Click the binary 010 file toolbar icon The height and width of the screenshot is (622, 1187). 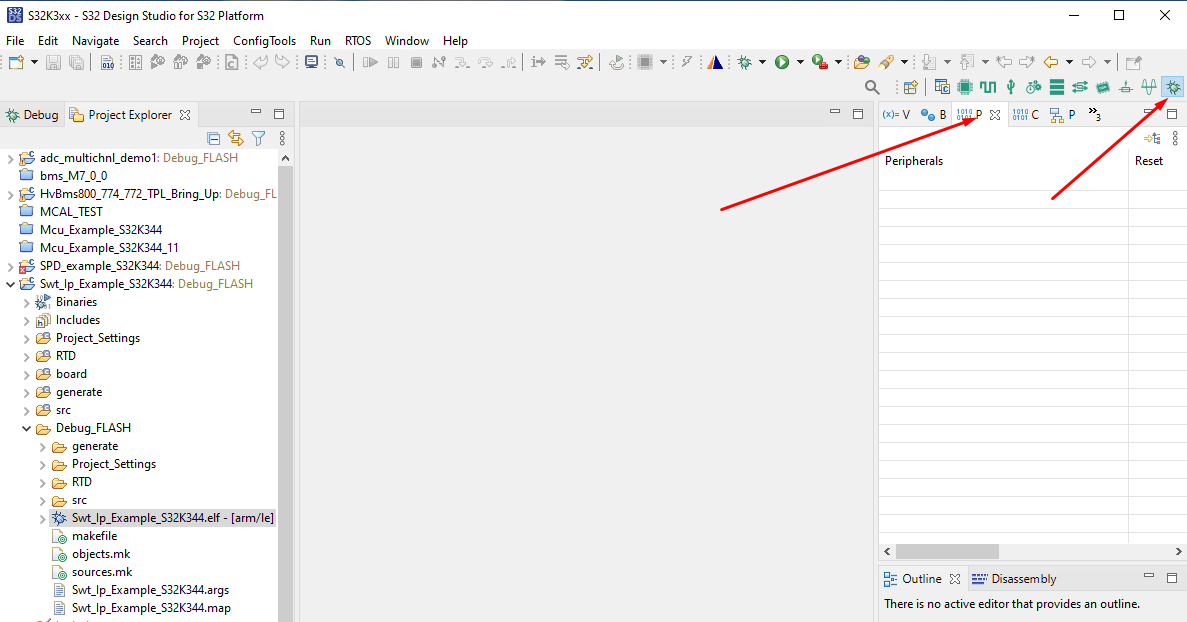(107, 62)
